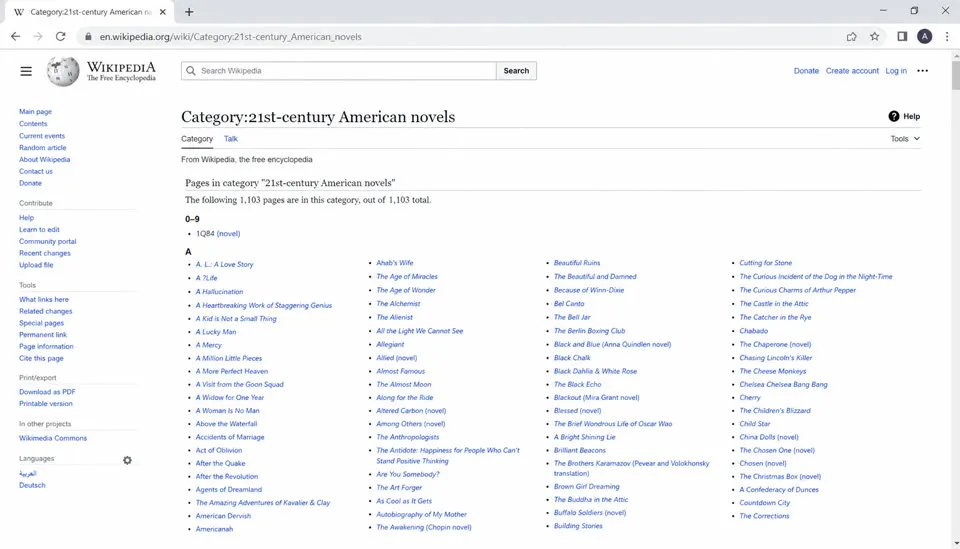Open About Wikipedia link
The image size is (960, 549).
pyautogui.click(x=45, y=160)
